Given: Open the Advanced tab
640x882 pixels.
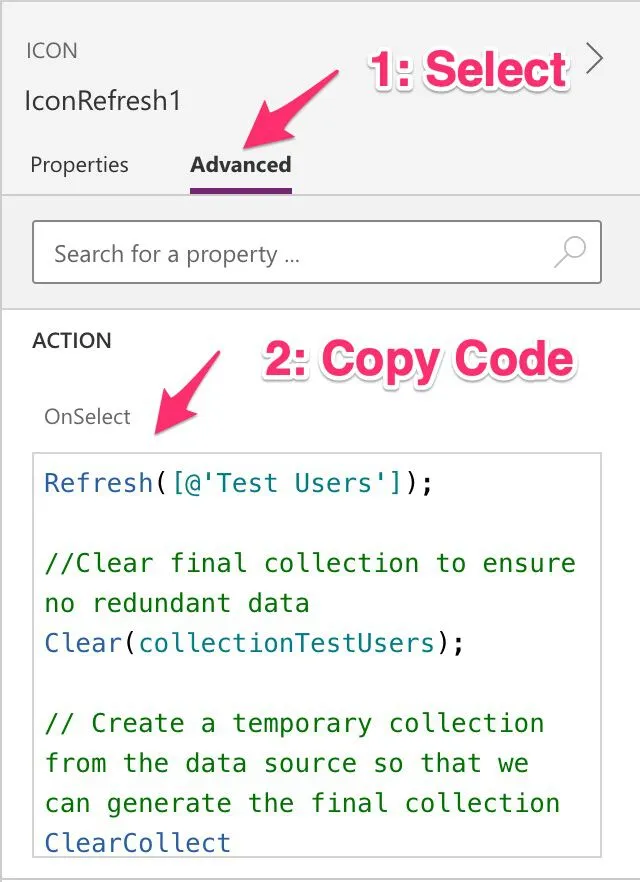Looking at the screenshot, I should [x=241, y=165].
